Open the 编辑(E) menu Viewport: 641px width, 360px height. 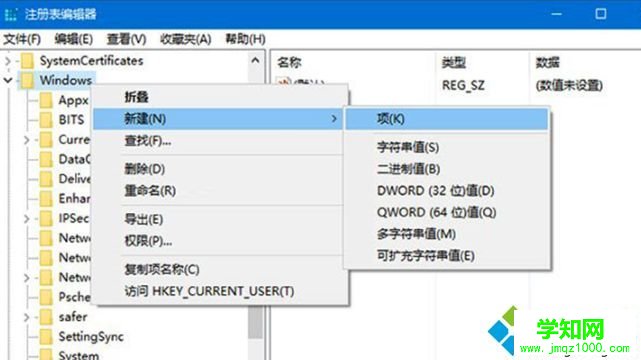(x=74, y=39)
